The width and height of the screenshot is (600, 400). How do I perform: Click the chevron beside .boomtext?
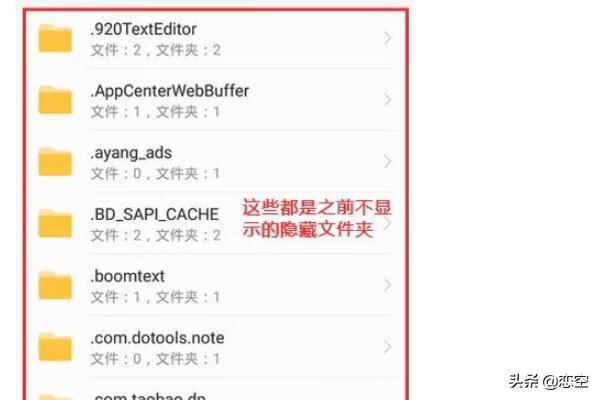[x=387, y=285]
